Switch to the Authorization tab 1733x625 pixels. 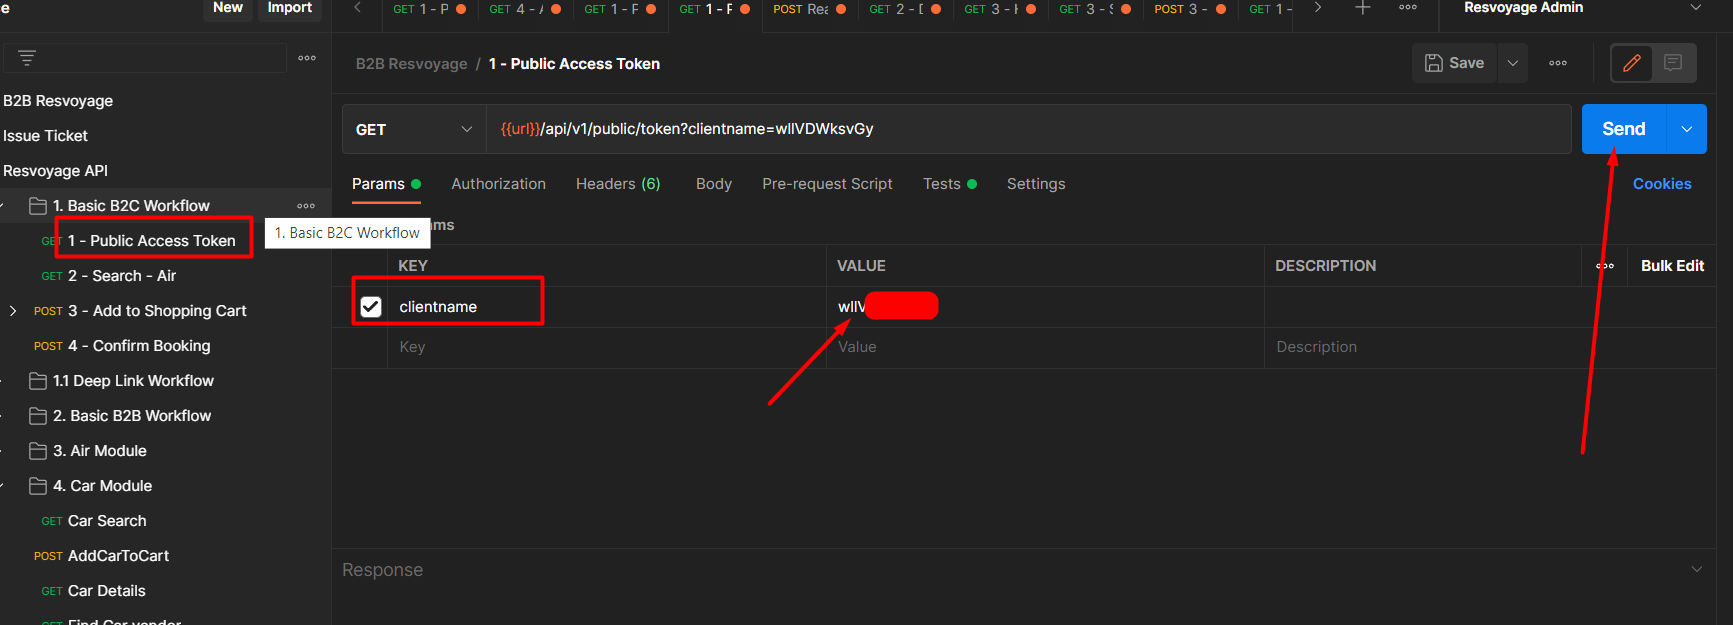point(498,184)
